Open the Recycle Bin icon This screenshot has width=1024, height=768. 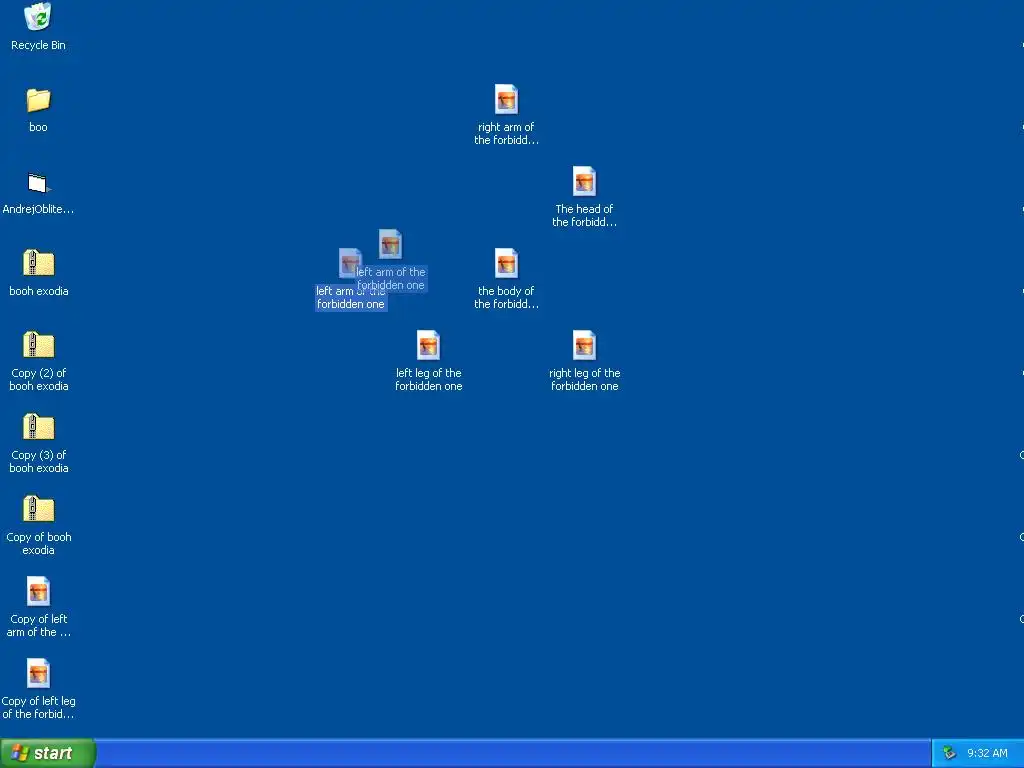coord(38,17)
